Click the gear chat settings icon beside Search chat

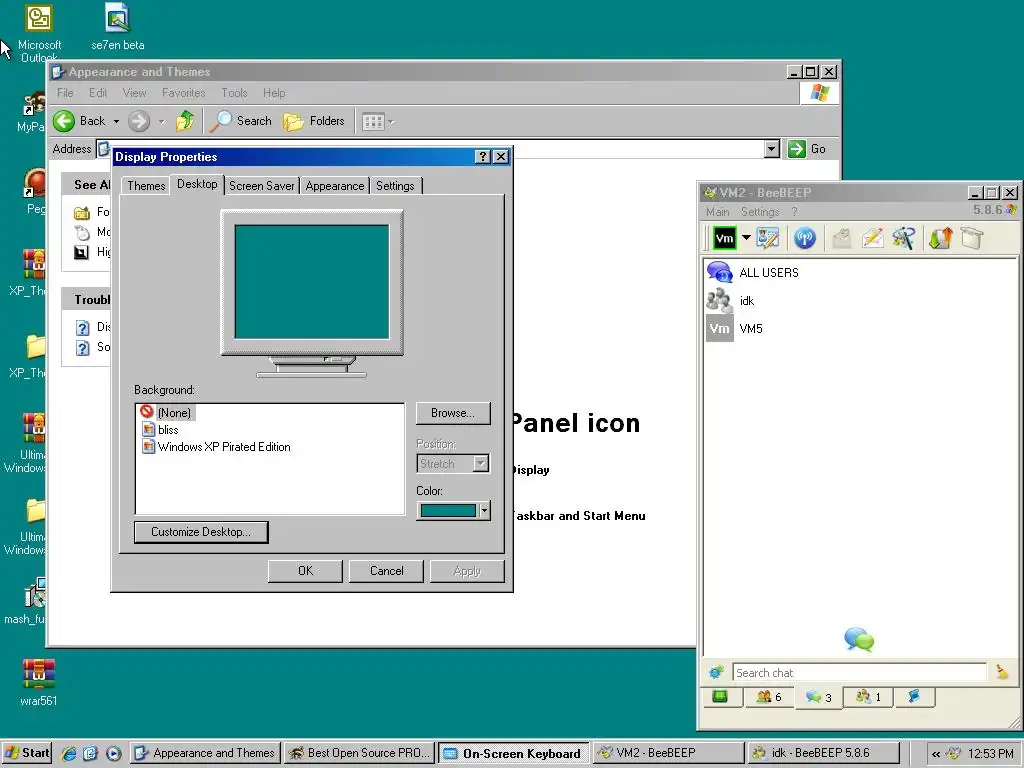coord(716,672)
